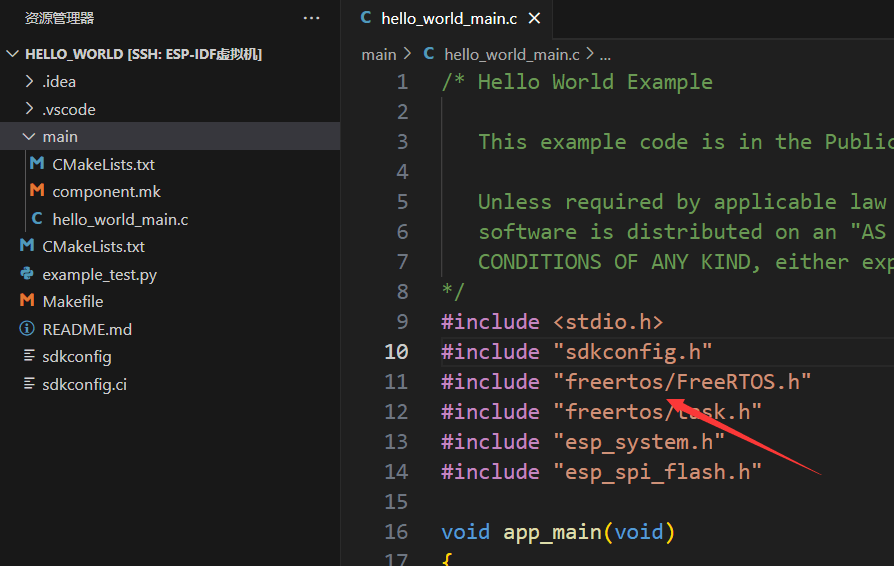This screenshot has height=566, width=894.
Task: Open the Explorer more actions ellipsis menu
Action: click(x=311, y=18)
